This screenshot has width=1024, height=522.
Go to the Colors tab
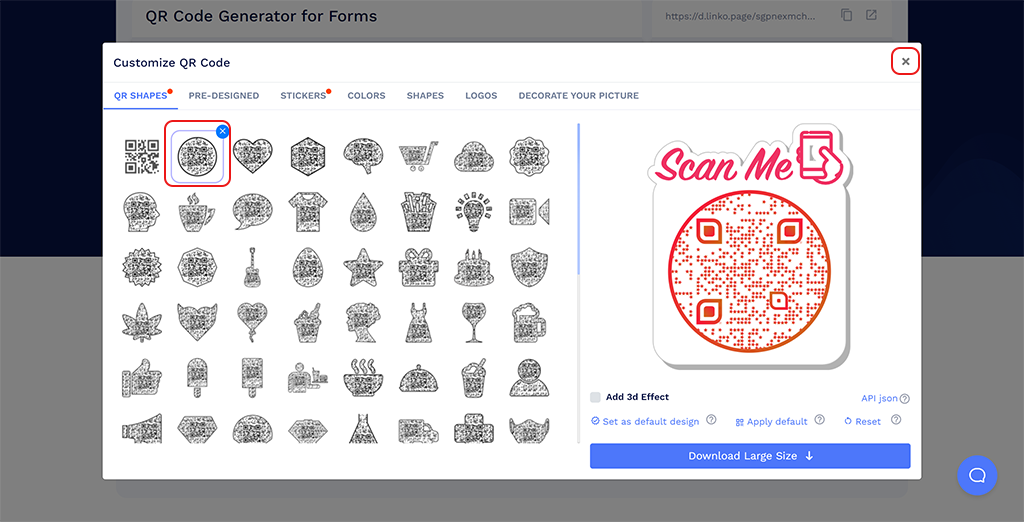(x=366, y=96)
